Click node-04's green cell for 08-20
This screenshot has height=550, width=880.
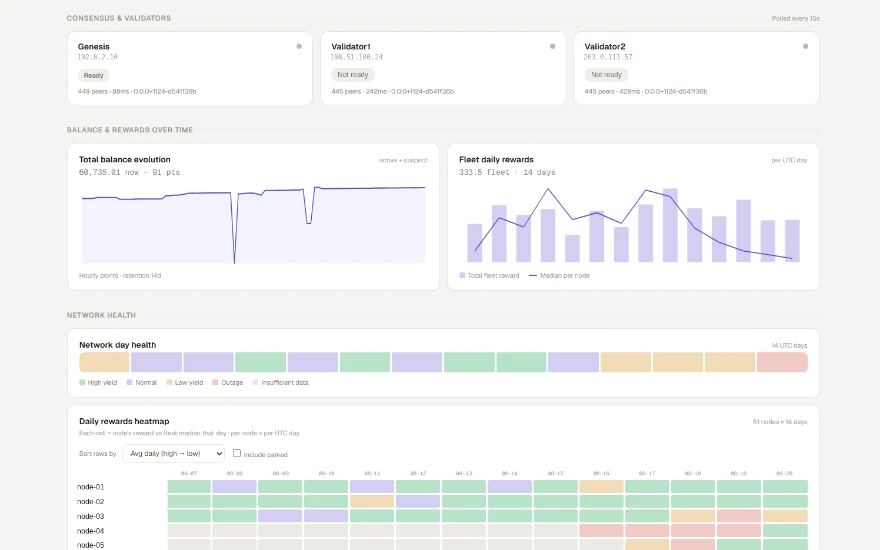point(785,530)
